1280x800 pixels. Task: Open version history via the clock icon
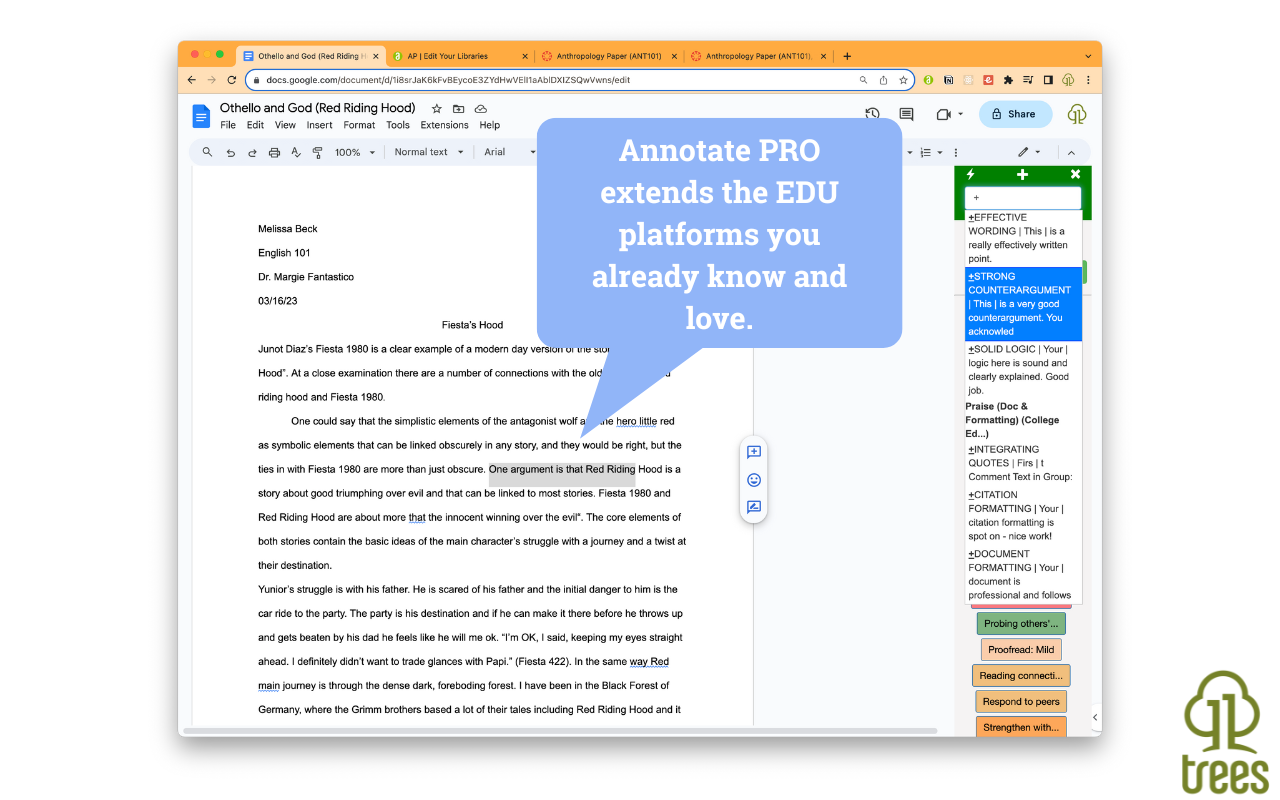(x=871, y=113)
